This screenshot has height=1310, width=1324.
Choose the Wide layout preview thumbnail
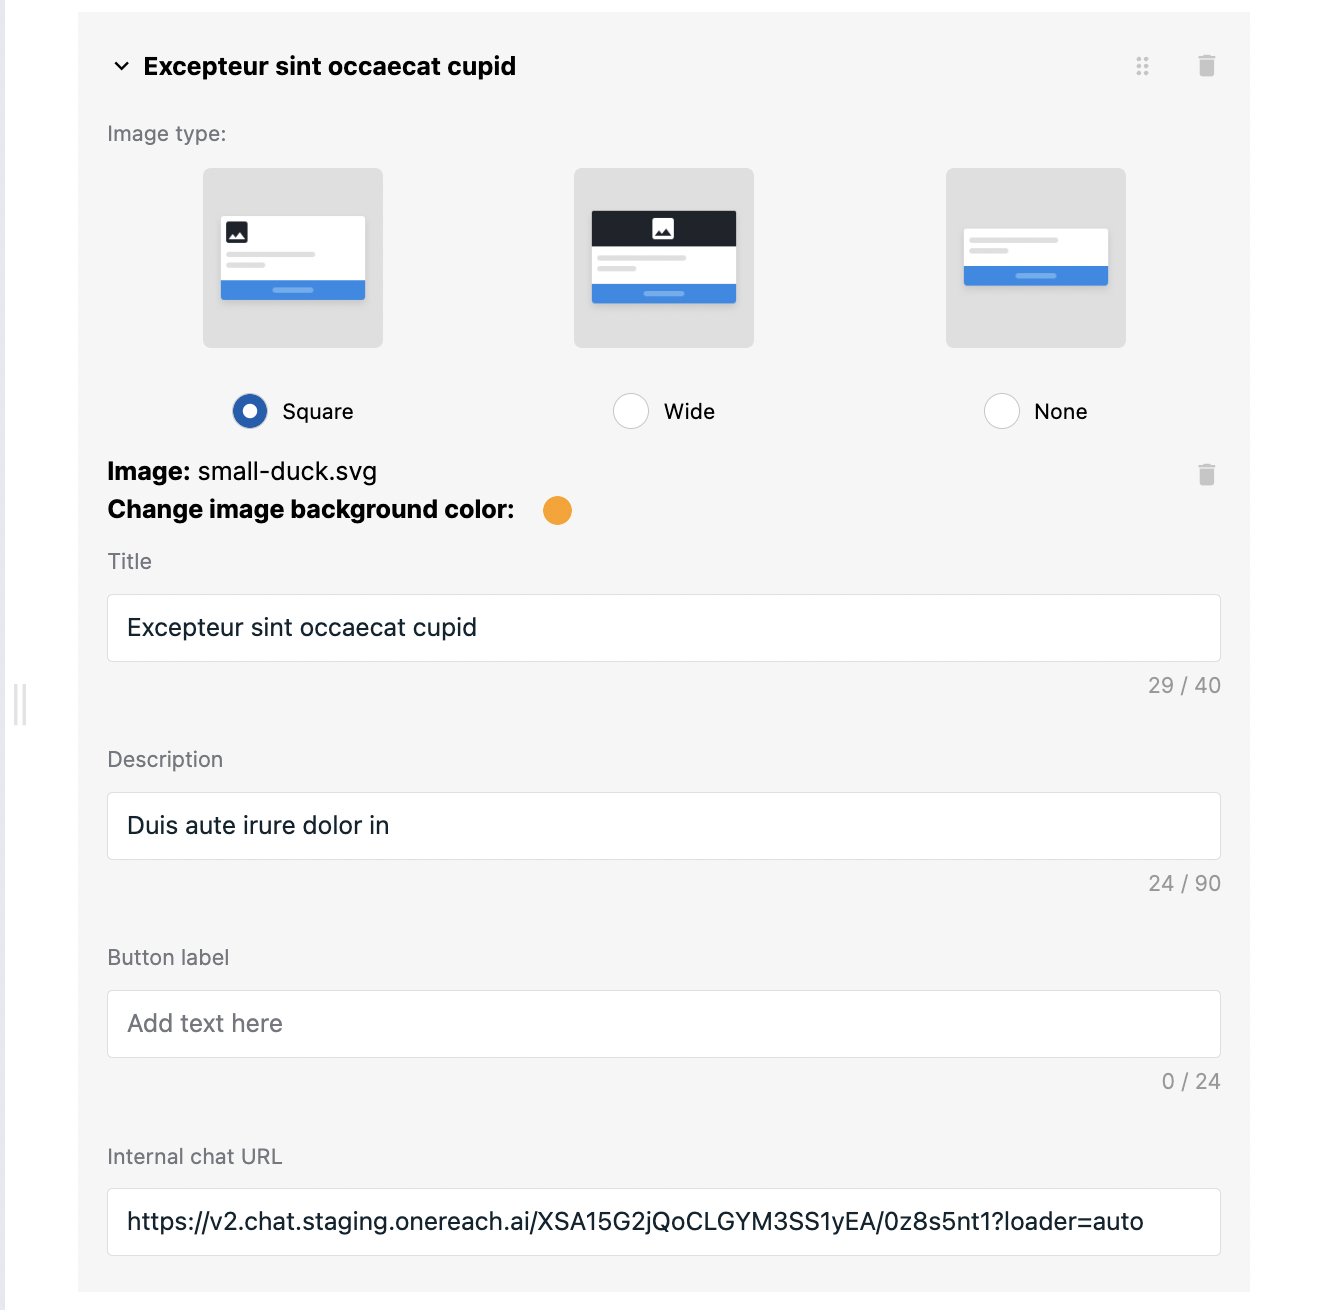664,258
